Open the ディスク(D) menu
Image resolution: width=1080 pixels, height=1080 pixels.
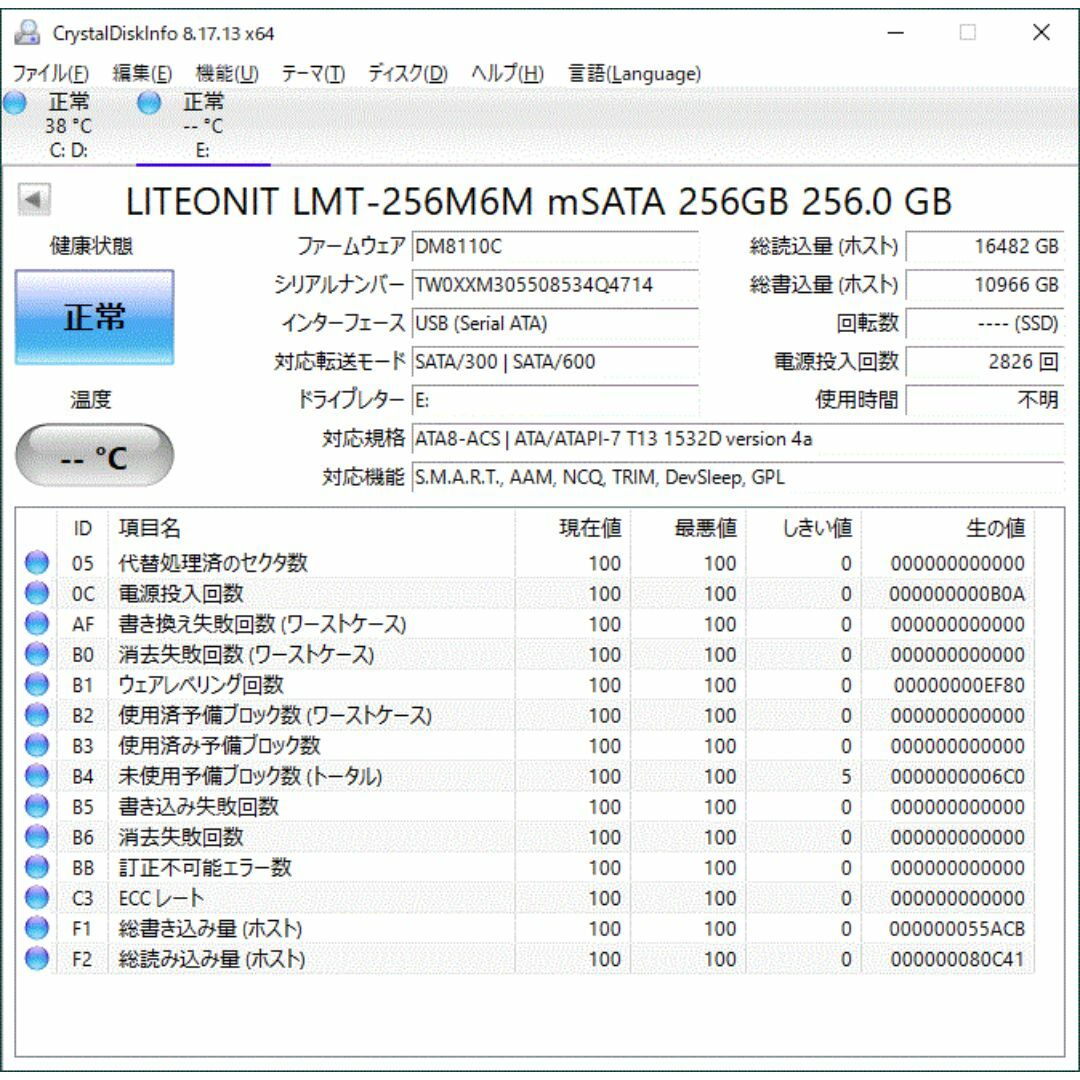coord(408,73)
